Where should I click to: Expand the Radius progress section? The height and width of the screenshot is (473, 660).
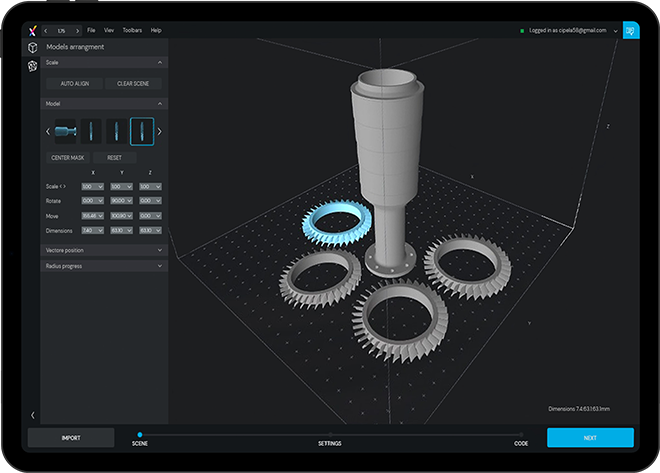(x=160, y=266)
